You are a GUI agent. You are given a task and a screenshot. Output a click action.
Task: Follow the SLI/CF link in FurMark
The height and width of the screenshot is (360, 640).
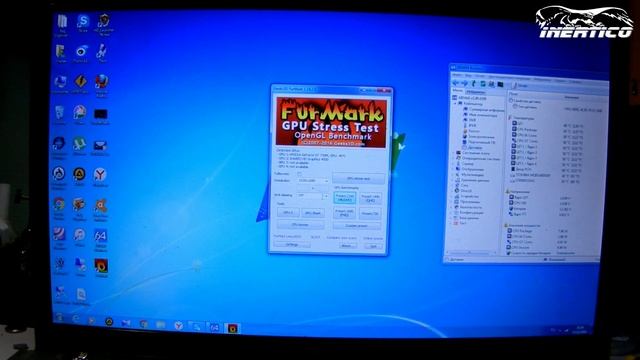click(315, 237)
